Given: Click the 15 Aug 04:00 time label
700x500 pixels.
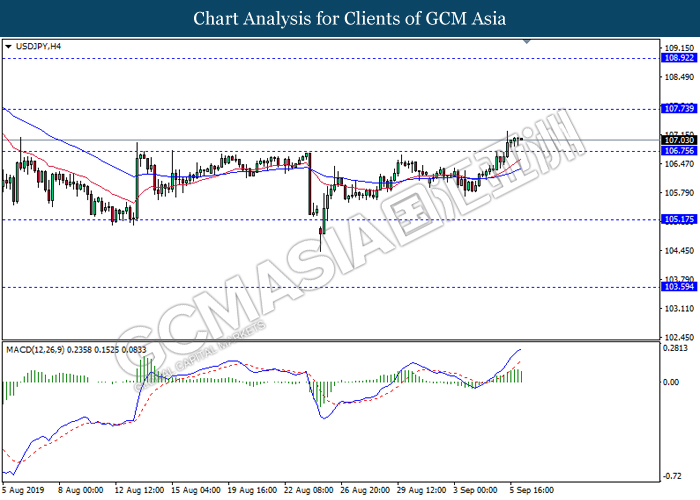Looking at the screenshot, I should coord(196,490).
